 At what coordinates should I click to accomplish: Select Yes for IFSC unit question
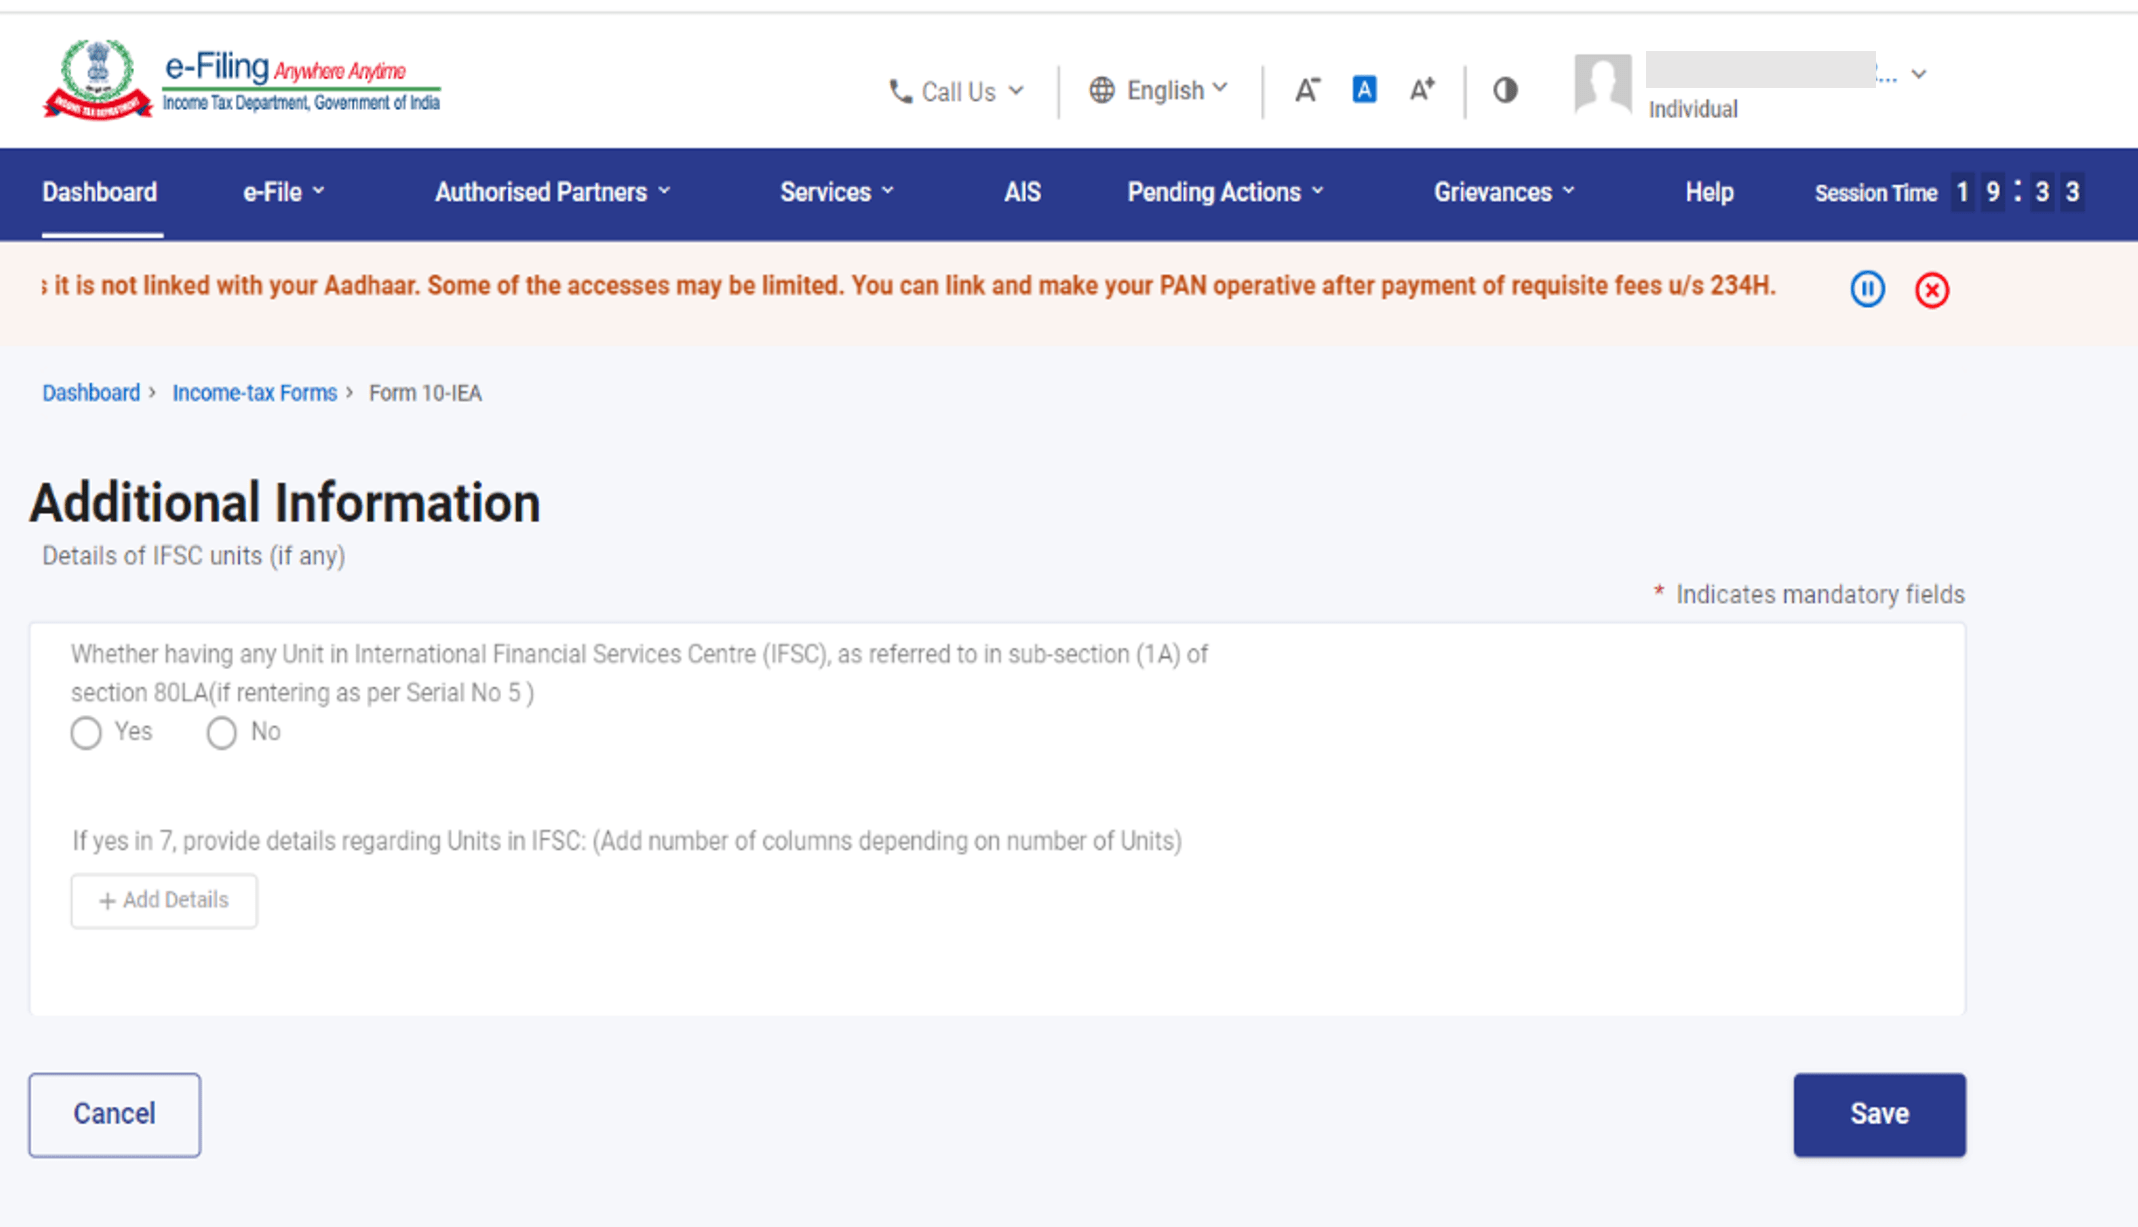85,733
